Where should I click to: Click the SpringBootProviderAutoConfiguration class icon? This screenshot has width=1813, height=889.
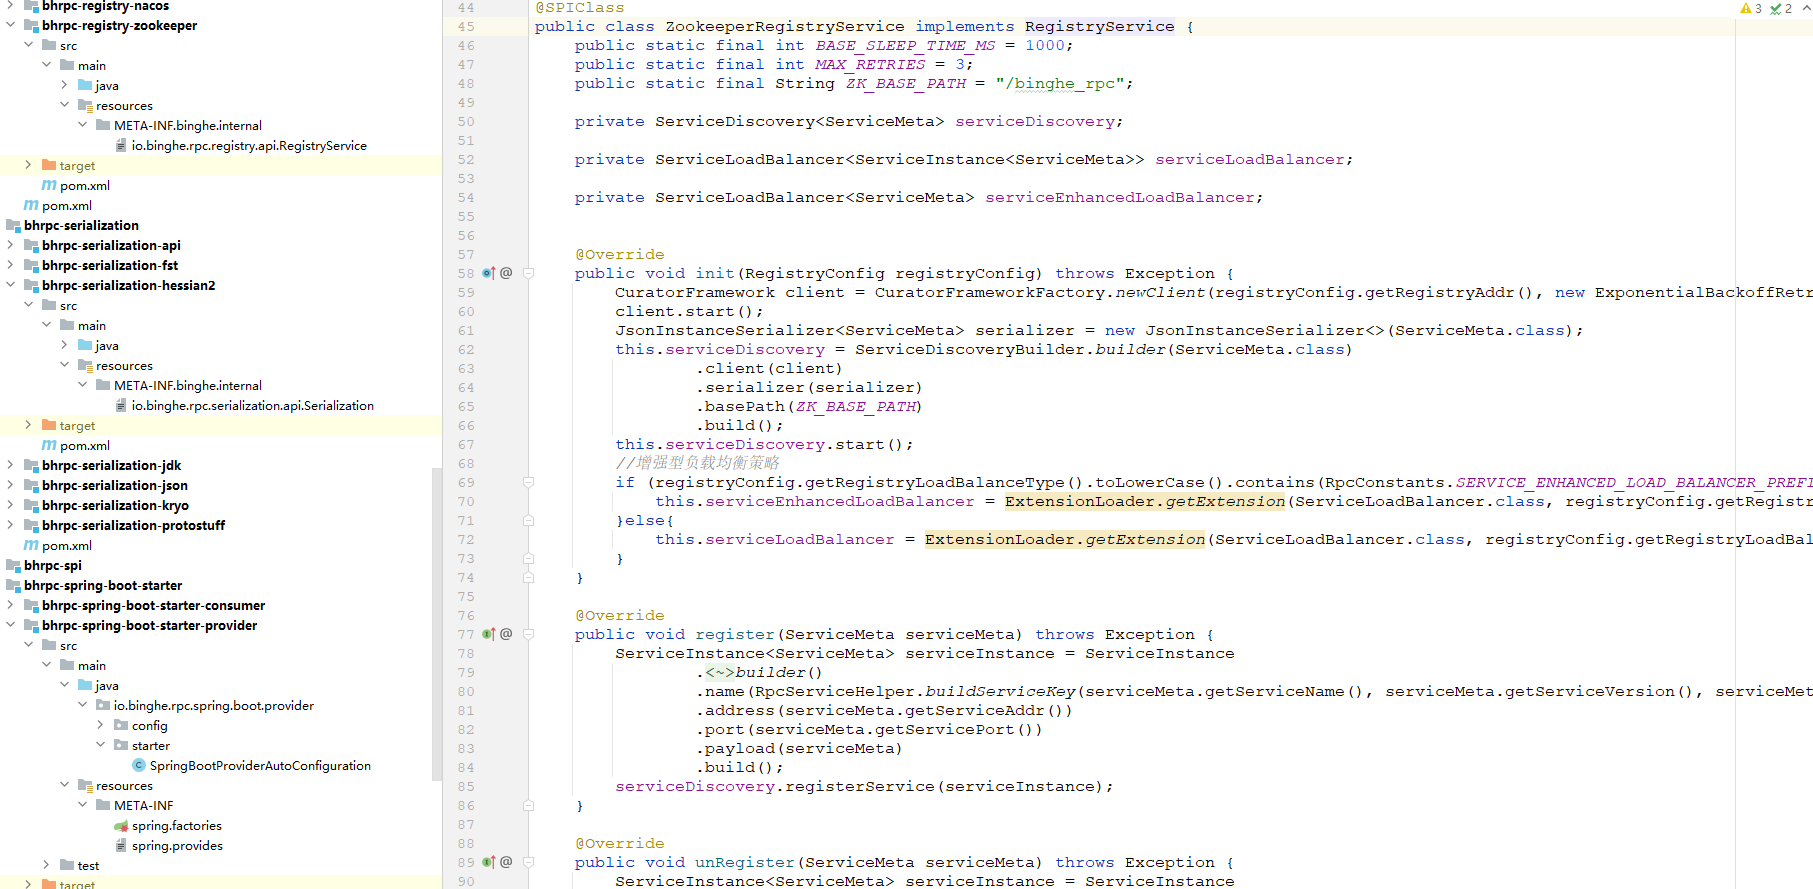[139, 766]
